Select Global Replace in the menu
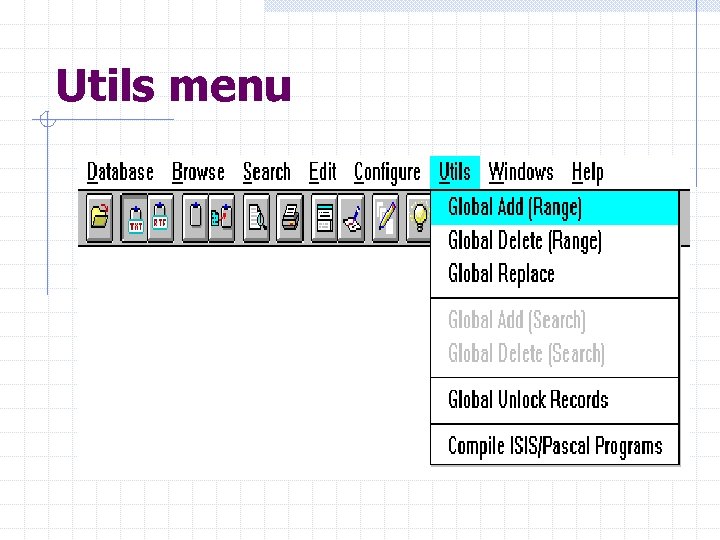The image size is (720, 540). pos(555,274)
